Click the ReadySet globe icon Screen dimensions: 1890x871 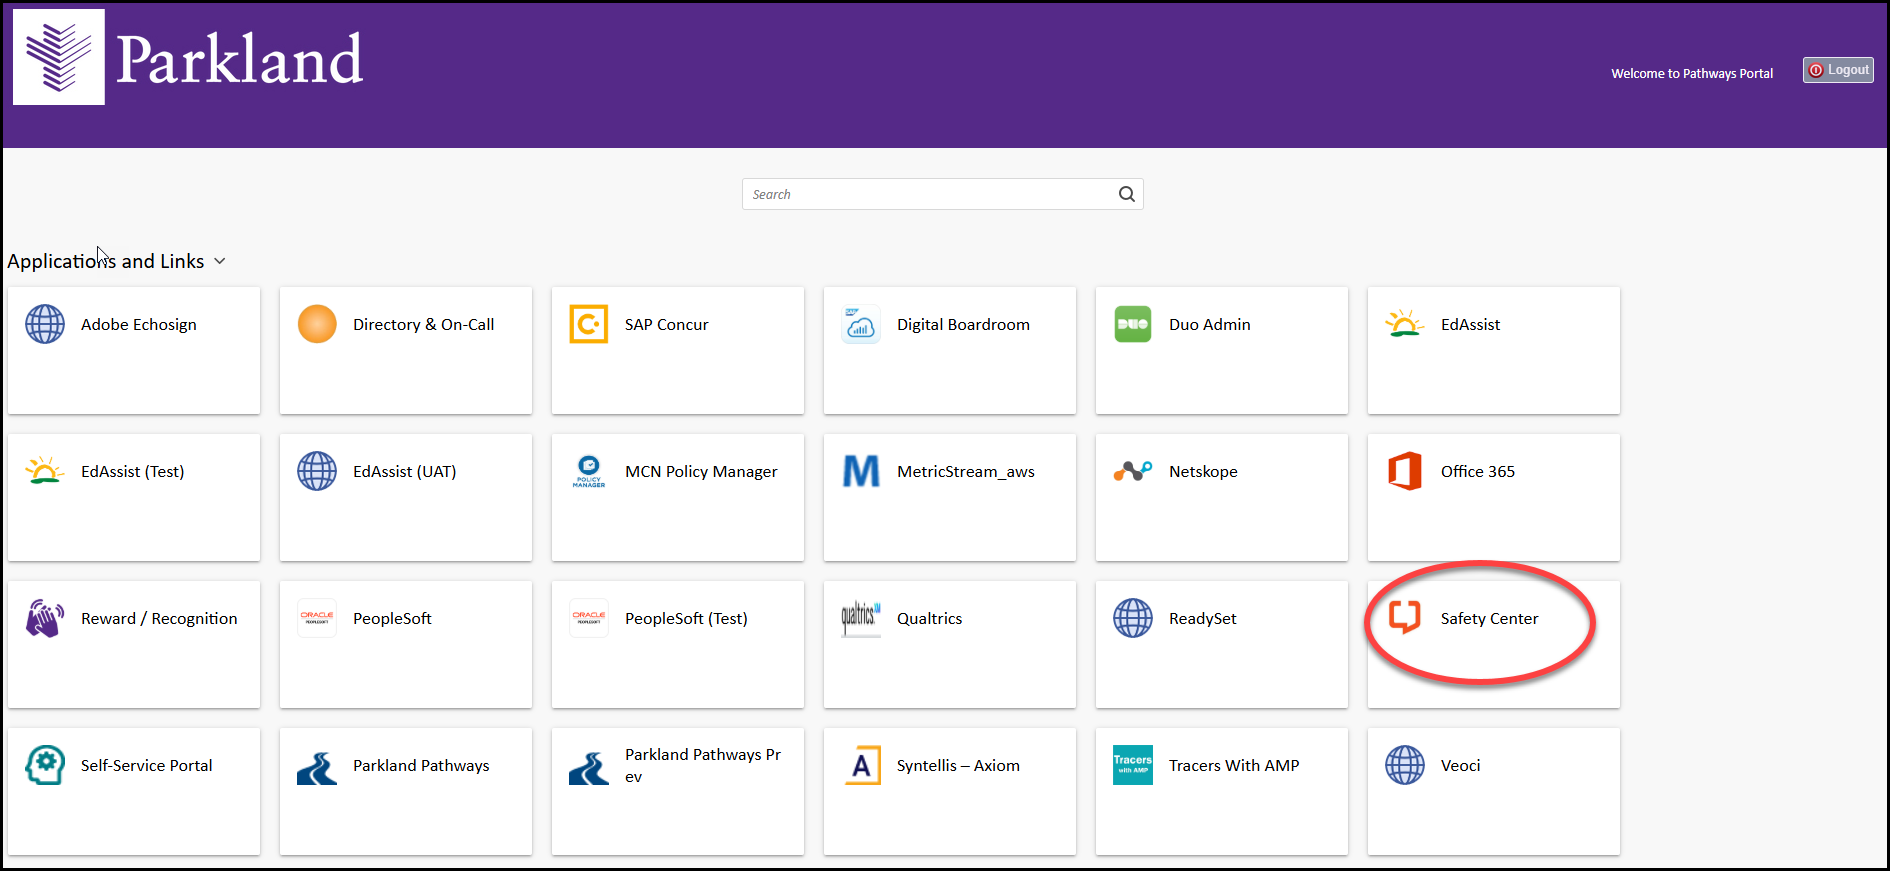click(x=1133, y=618)
